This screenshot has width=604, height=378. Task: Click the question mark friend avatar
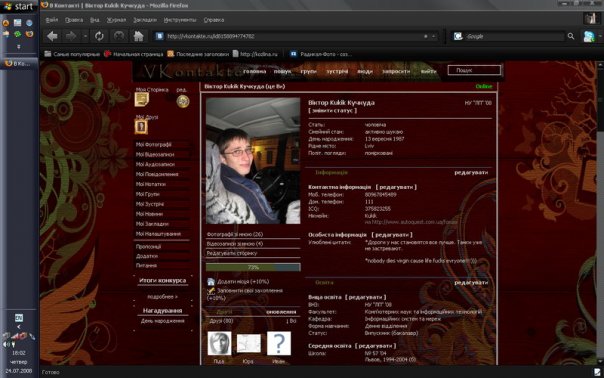pos(279,343)
